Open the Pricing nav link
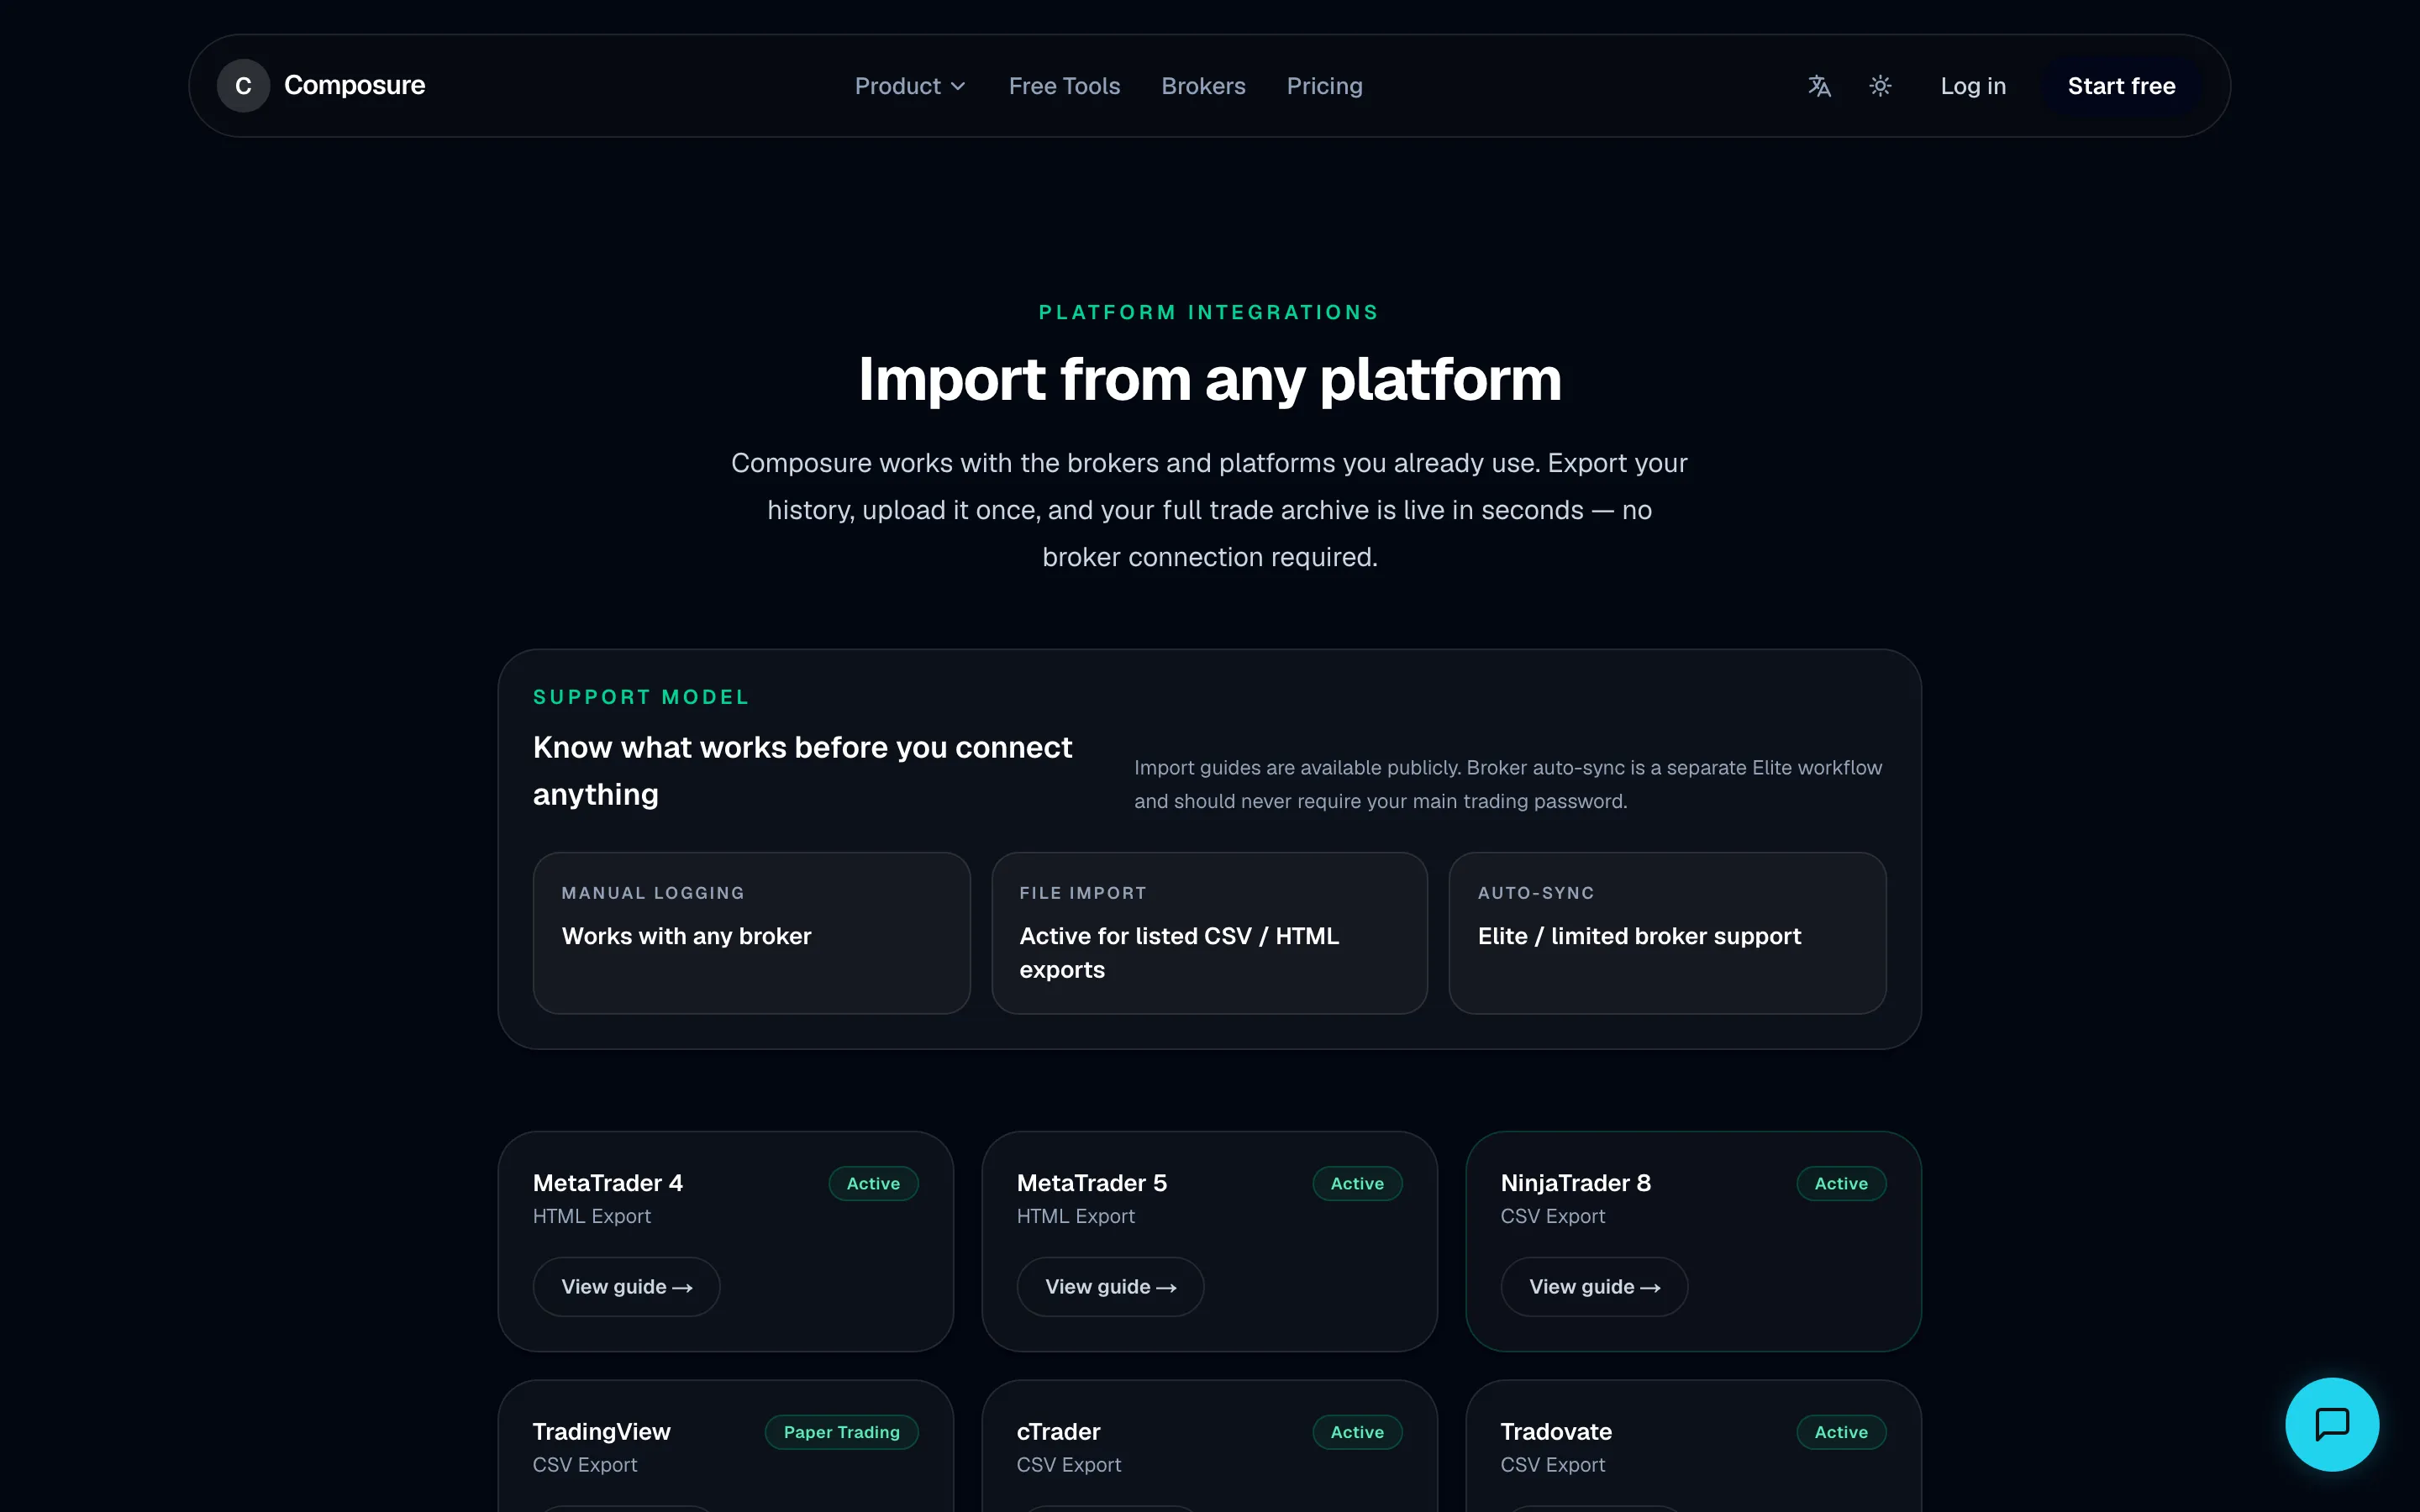This screenshot has height=1512, width=2420. (x=1324, y=86)
